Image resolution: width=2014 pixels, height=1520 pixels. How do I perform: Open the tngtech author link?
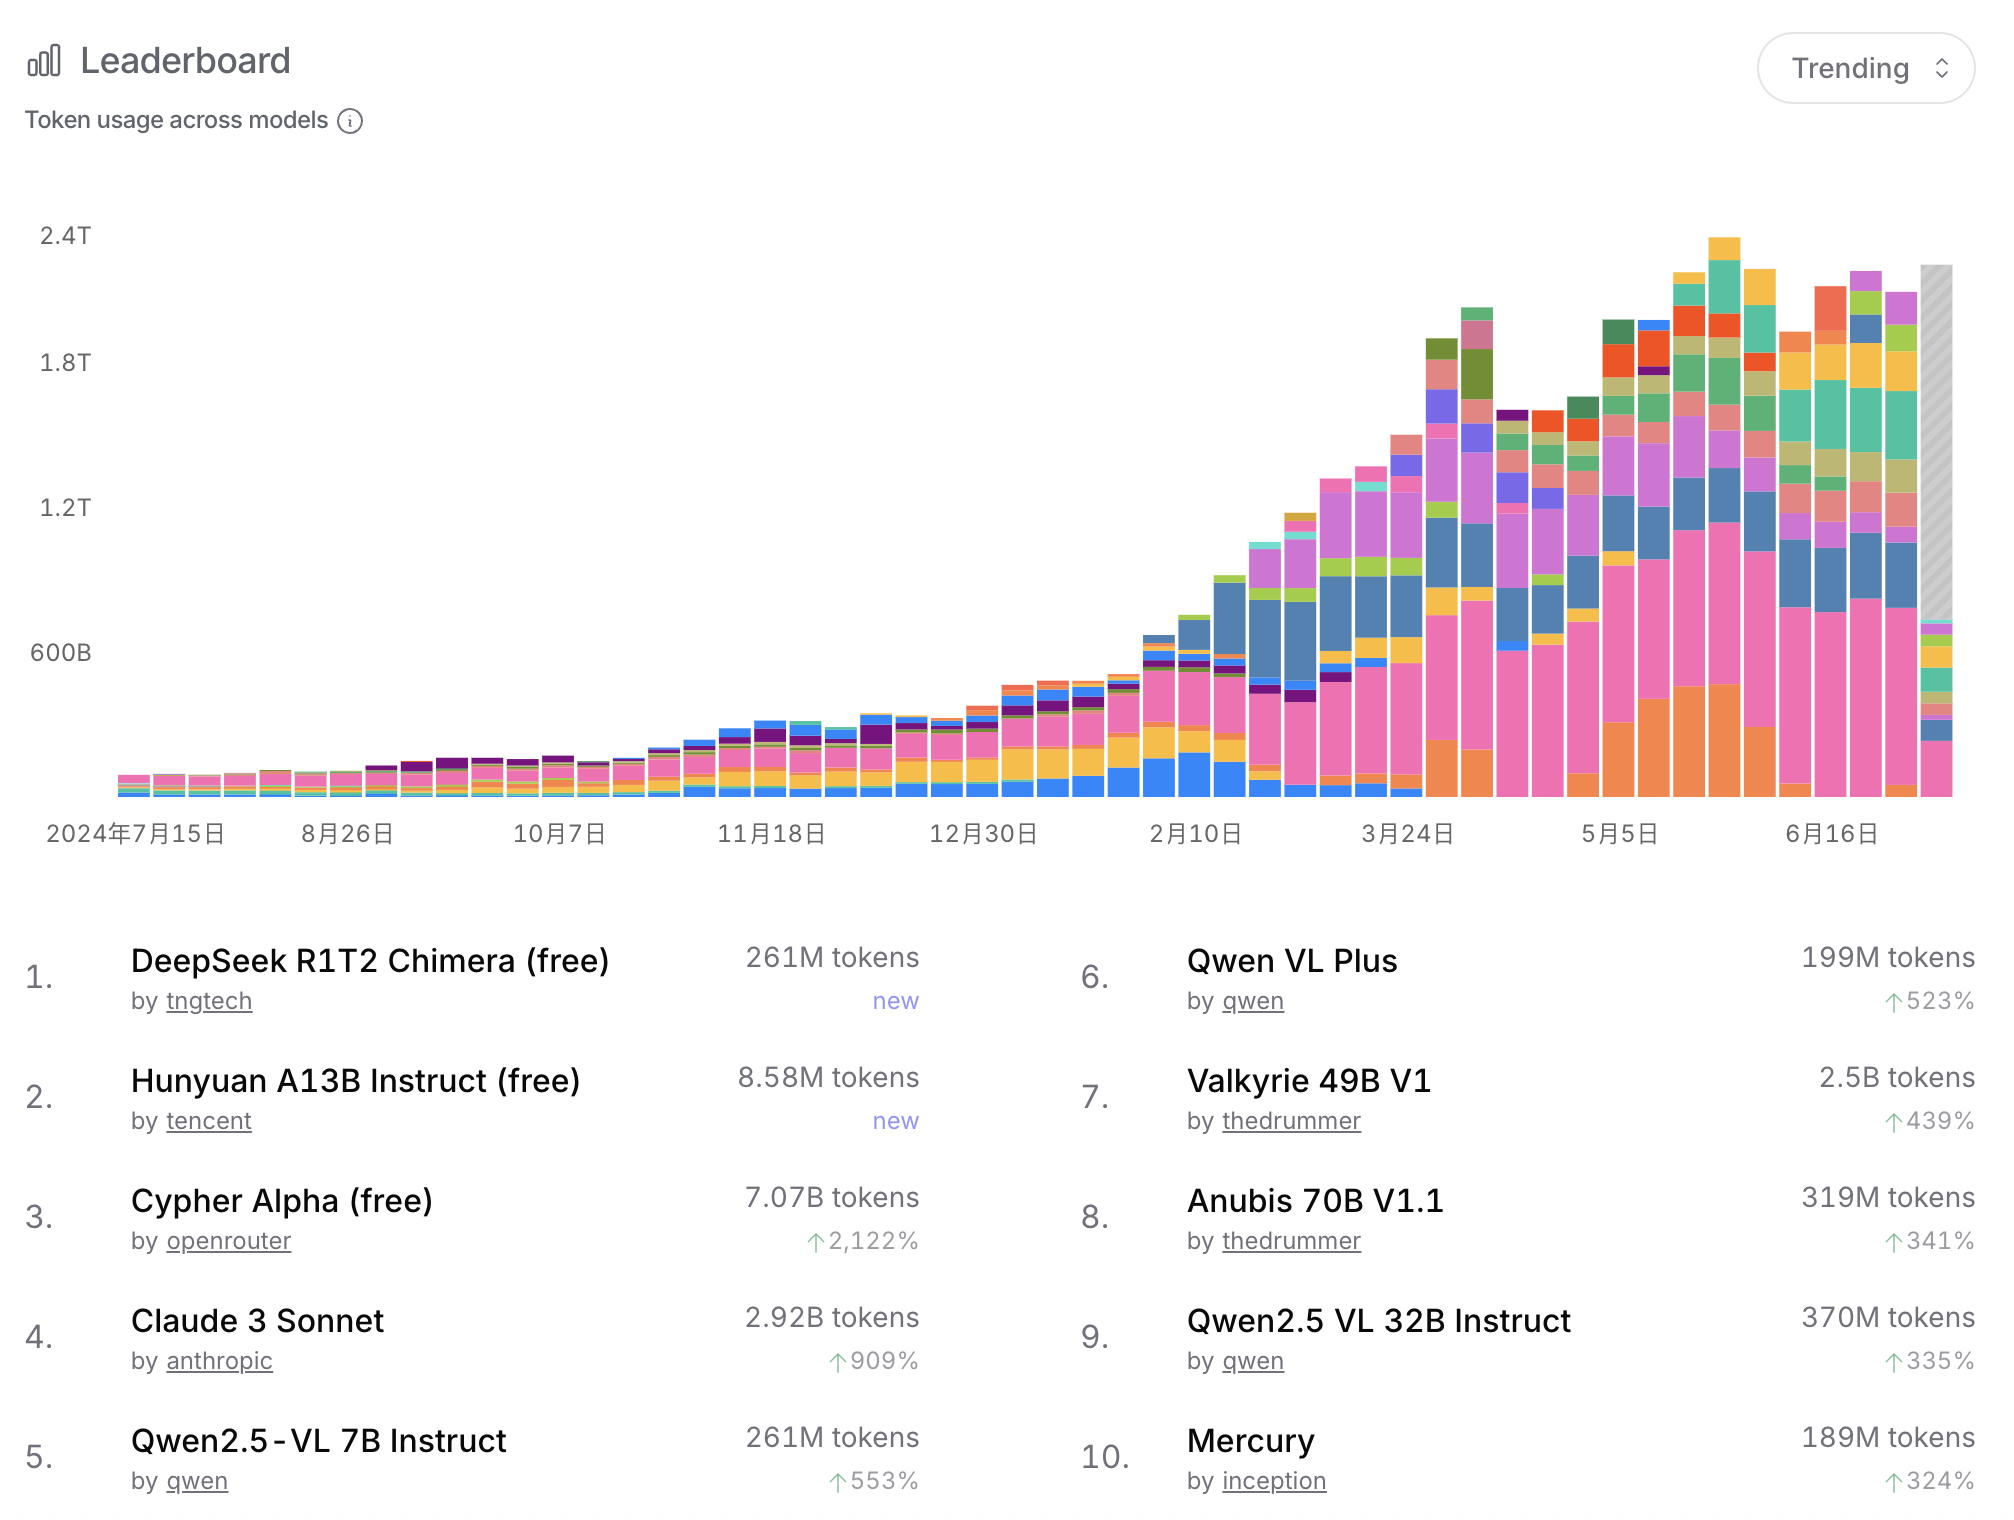click(x=208, y=1001)
